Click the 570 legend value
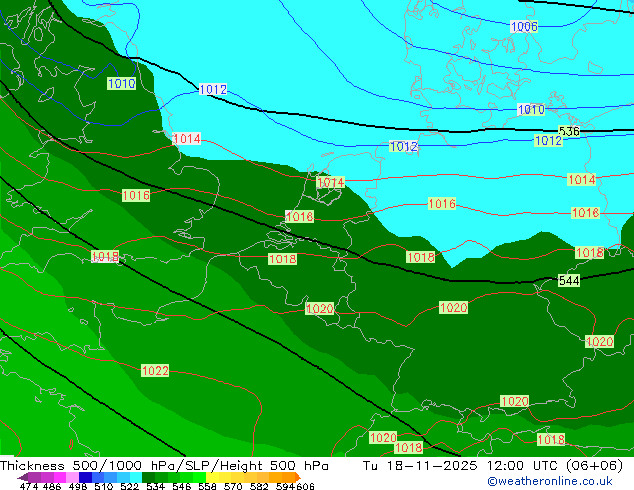This screenshot has height=490, width=634. tap(233, 486)
